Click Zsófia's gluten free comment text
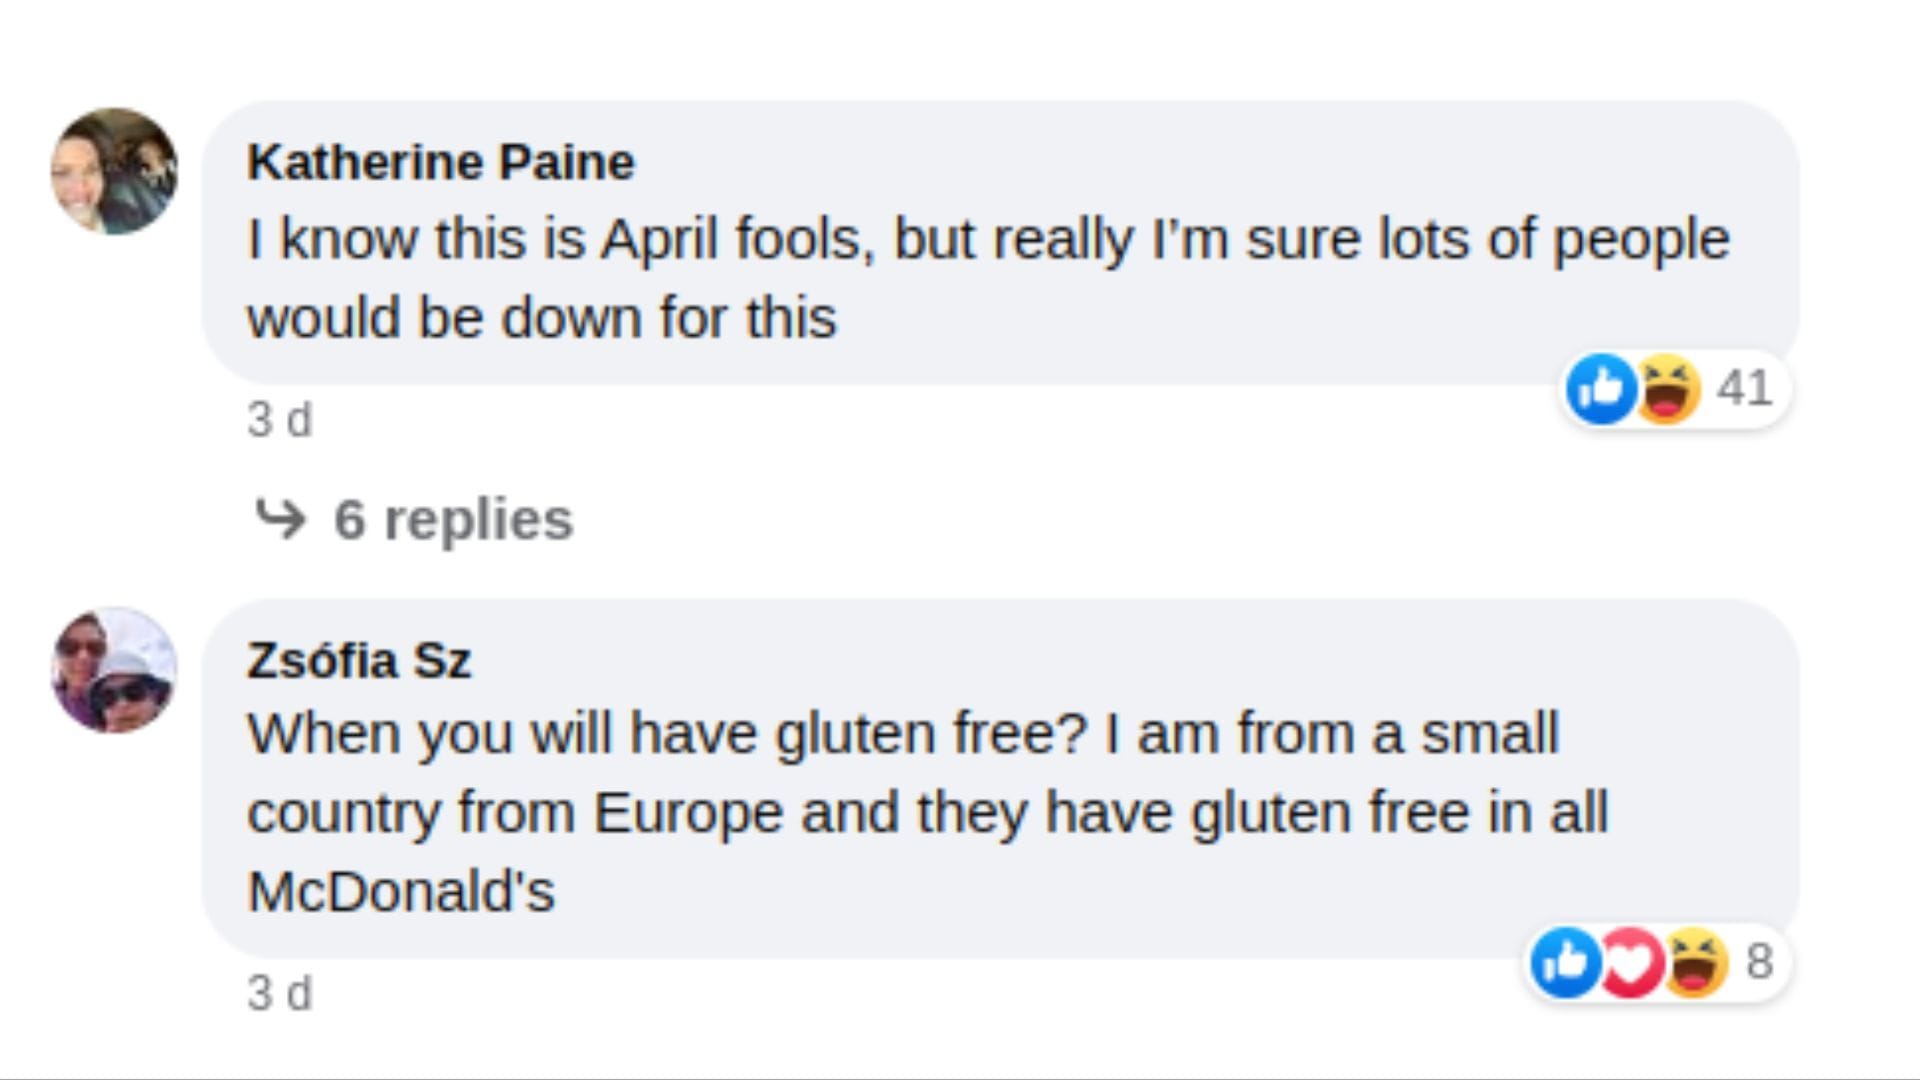This screenshot has width=1920, height=1080. pos(902,734)
